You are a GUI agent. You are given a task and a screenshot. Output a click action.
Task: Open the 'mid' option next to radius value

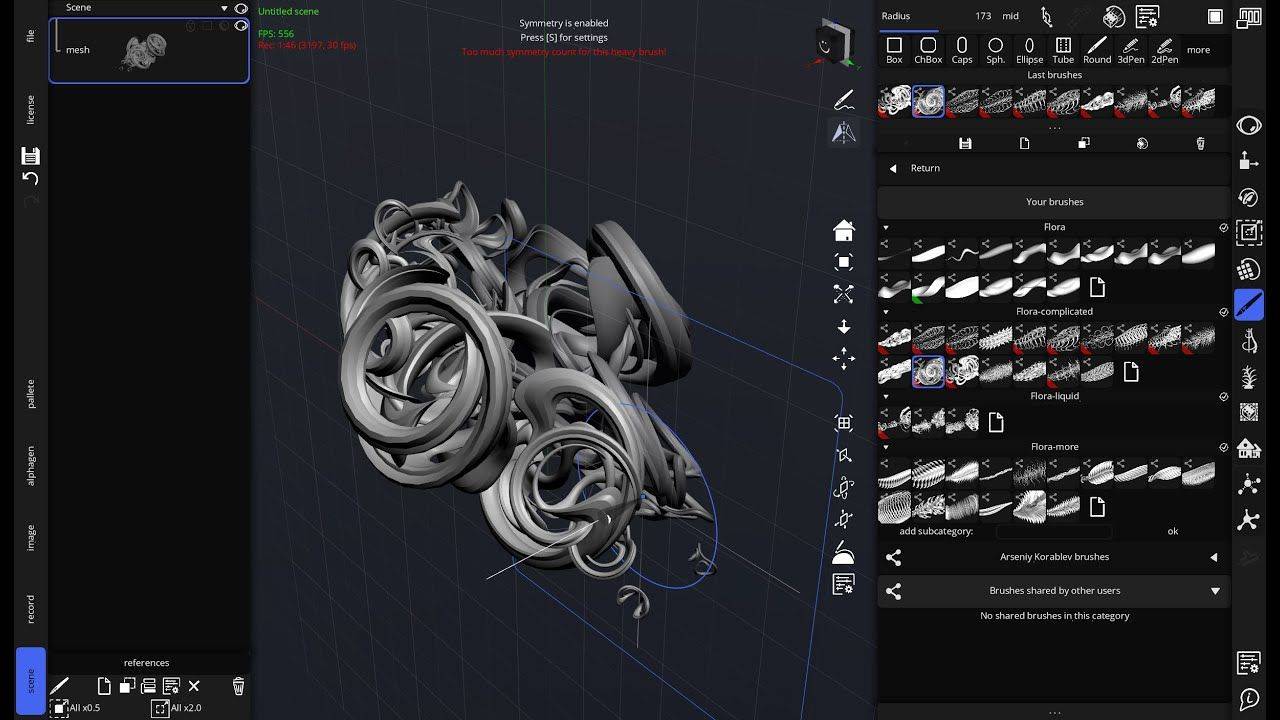point(1010,16)
